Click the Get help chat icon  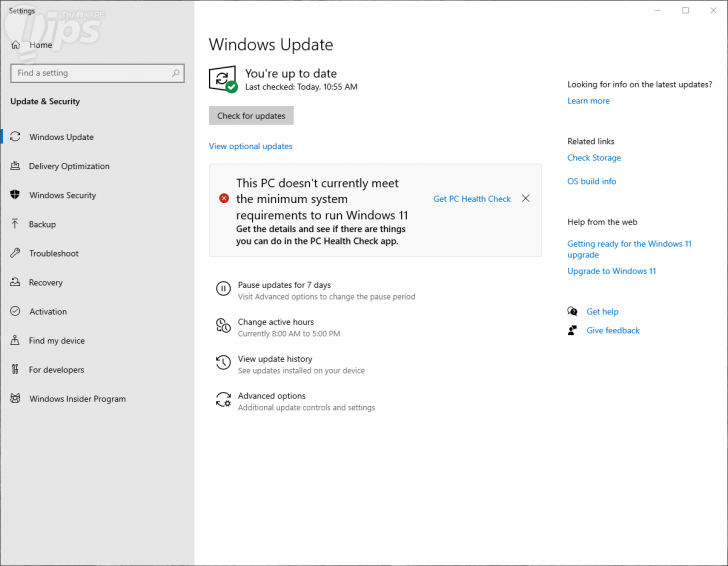pos(572,311)
